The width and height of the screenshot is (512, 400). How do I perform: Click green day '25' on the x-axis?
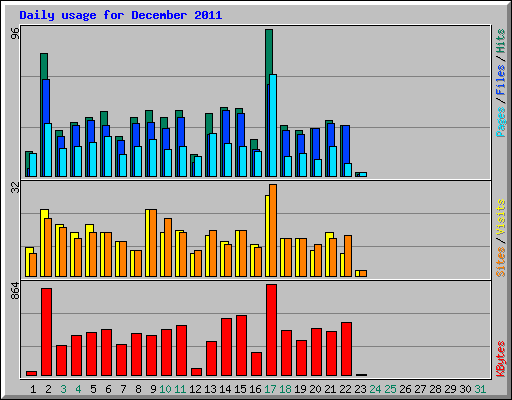(390, 389)
